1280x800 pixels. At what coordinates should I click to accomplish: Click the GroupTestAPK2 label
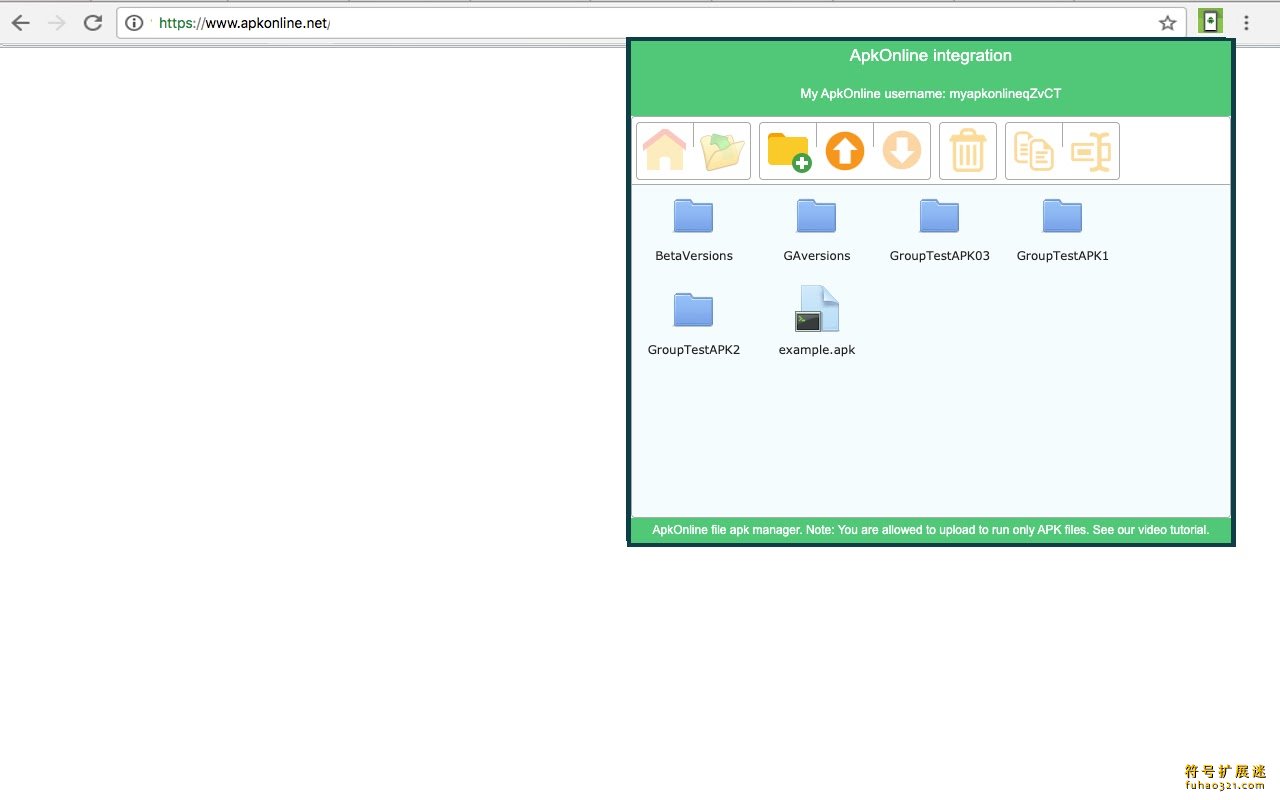pyautogui.click(x=694, y=350)
